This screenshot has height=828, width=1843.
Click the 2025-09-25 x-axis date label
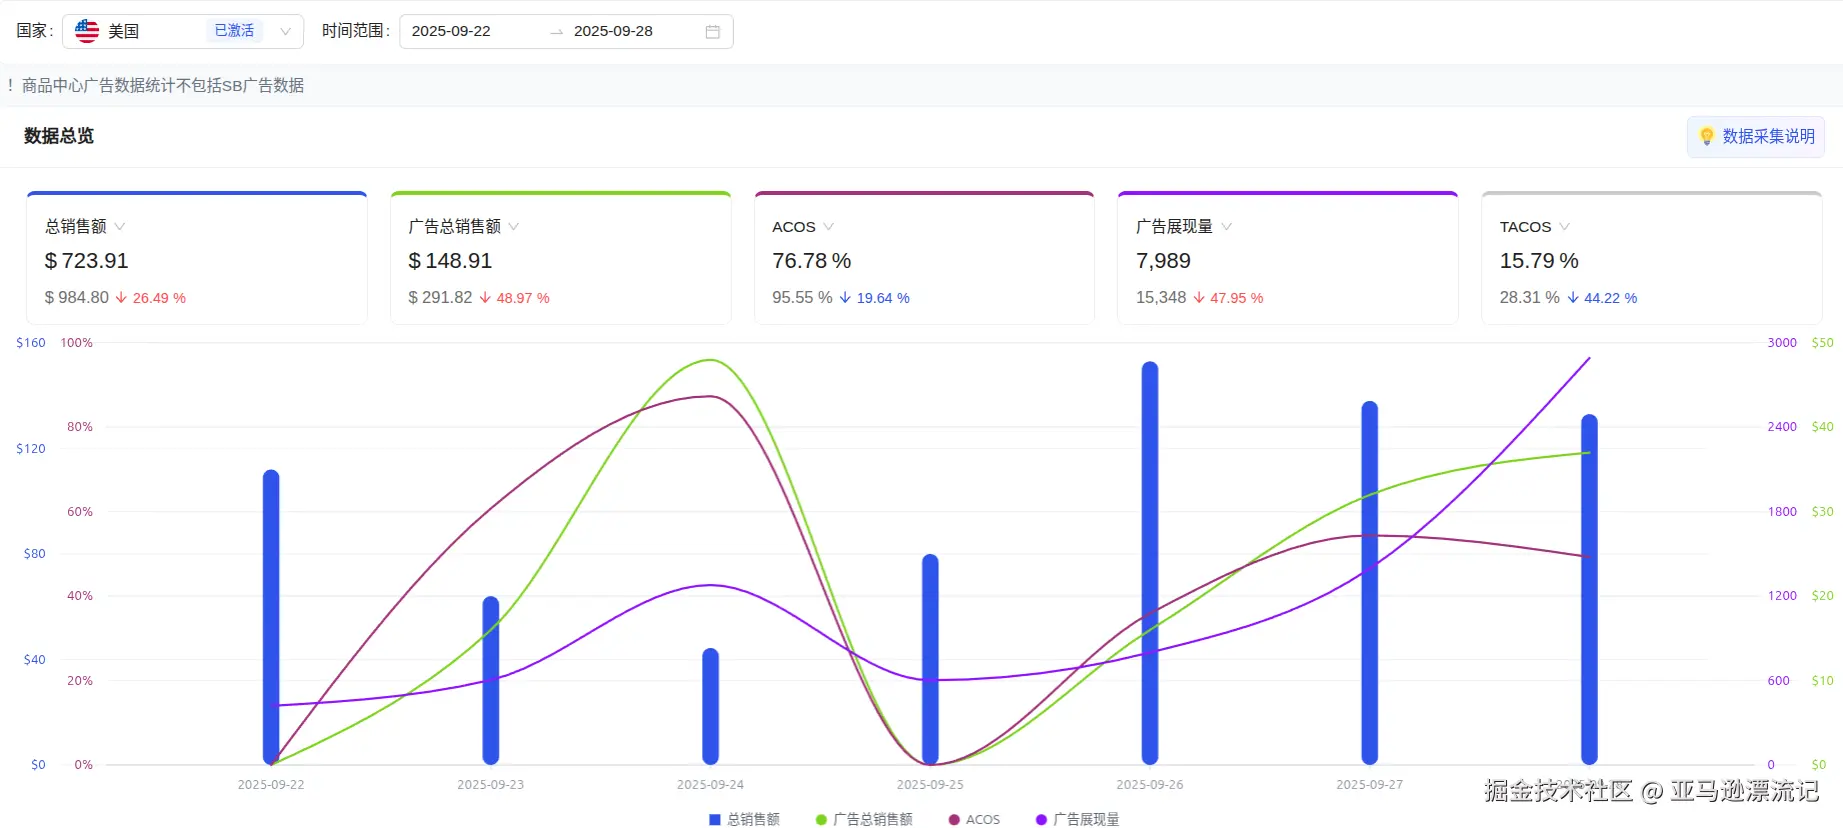pos(930,785)
